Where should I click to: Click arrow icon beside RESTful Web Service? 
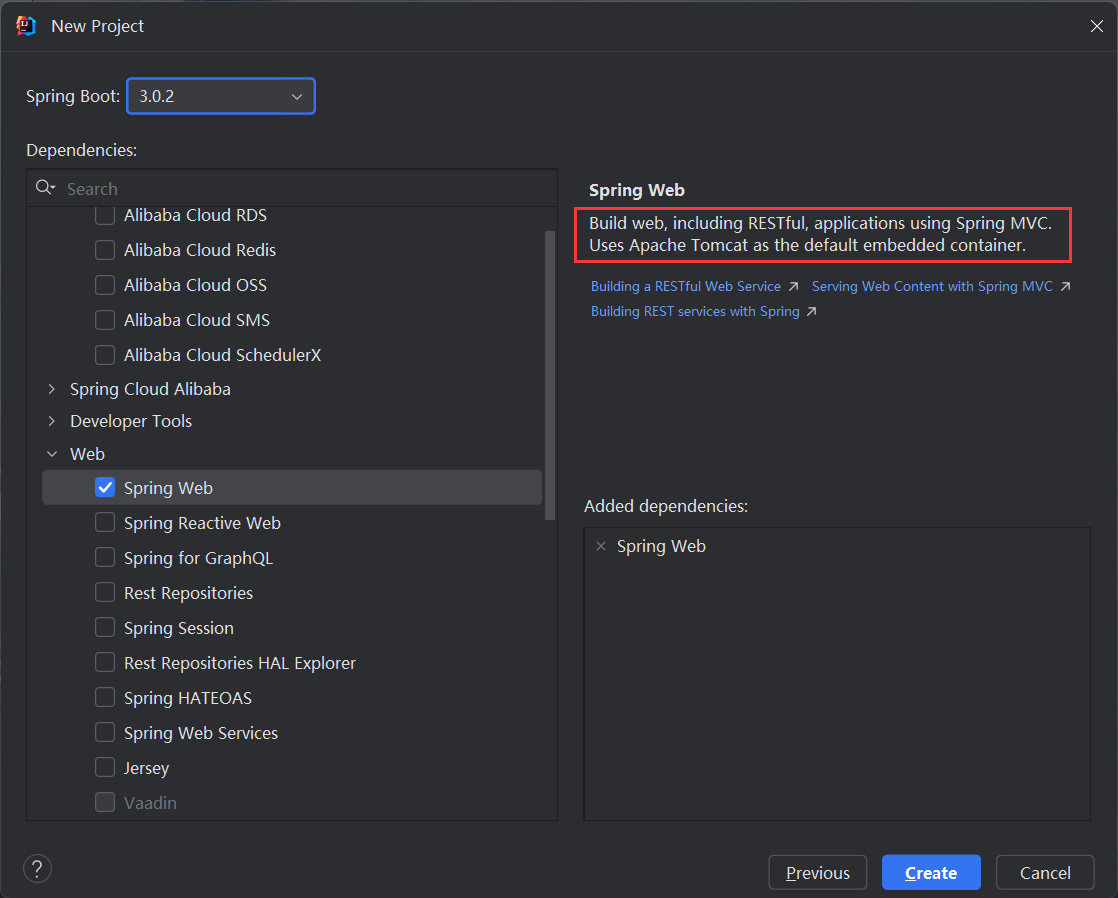[x=794, y=286]
